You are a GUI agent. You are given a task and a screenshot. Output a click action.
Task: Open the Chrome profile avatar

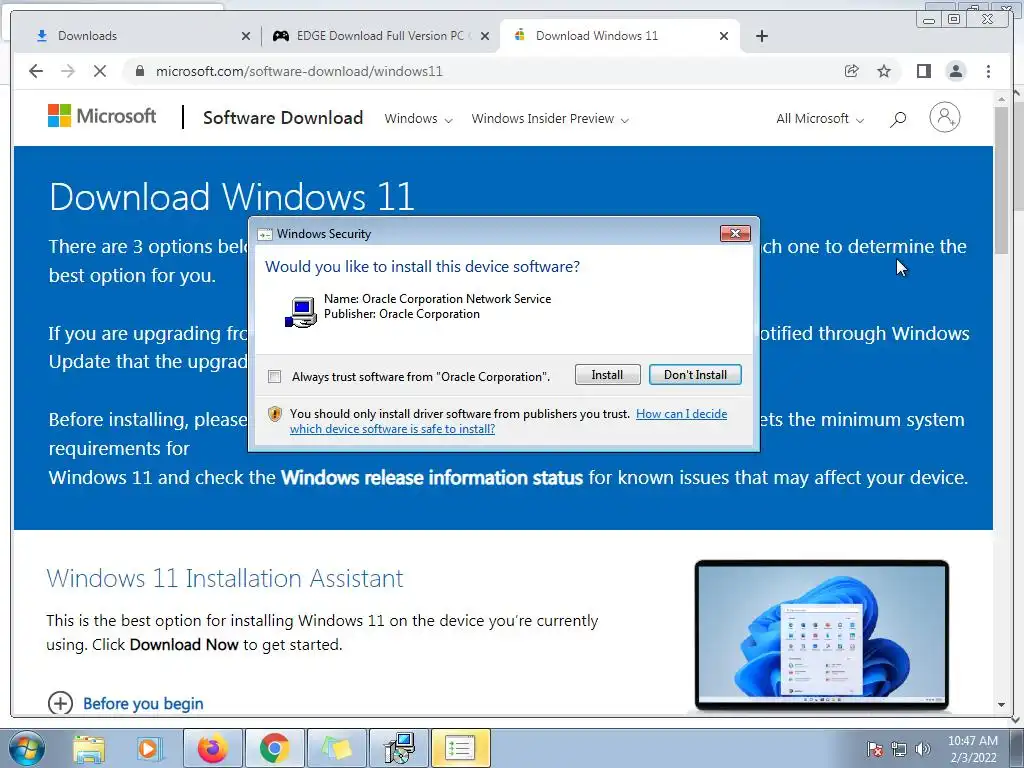955,71
